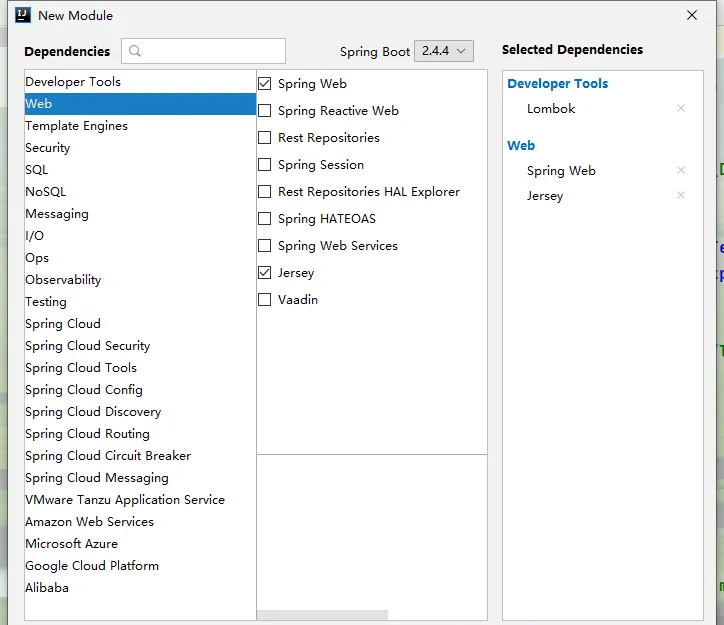This screenshot has height=625, width=724.
Task: Enable Rest Repositories HAL Explorer
Action: click(x=265, y=192)
